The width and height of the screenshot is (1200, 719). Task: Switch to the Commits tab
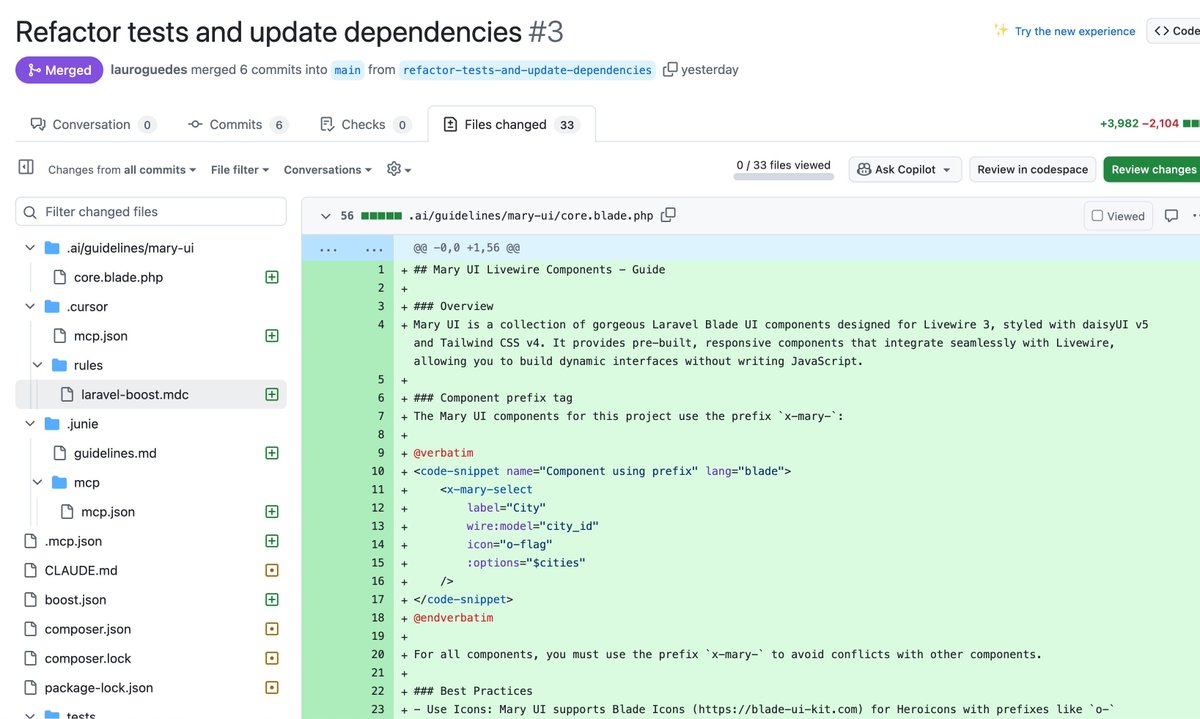238,125
